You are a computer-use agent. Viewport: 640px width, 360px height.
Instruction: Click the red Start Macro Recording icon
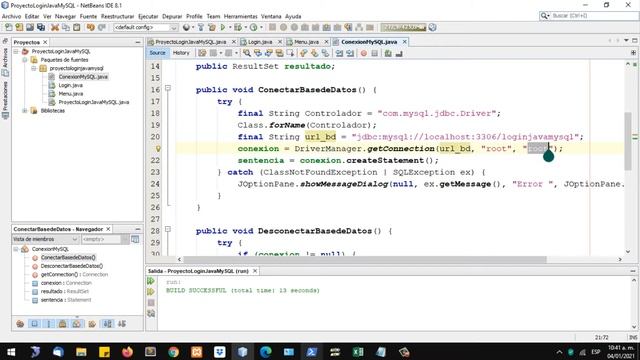coord(363,53)
